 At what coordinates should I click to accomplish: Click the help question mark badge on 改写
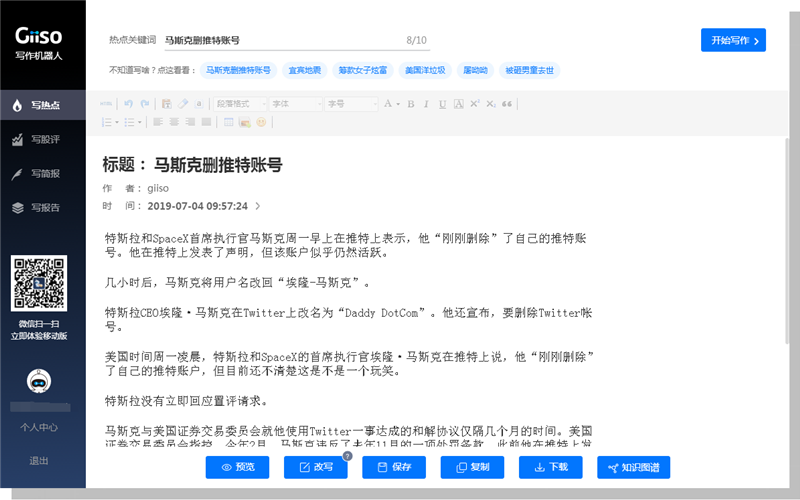(347, 456)
